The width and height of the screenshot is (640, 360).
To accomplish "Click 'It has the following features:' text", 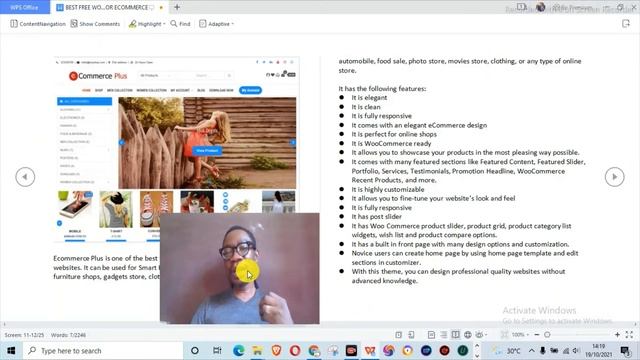I will click(382, 89).
